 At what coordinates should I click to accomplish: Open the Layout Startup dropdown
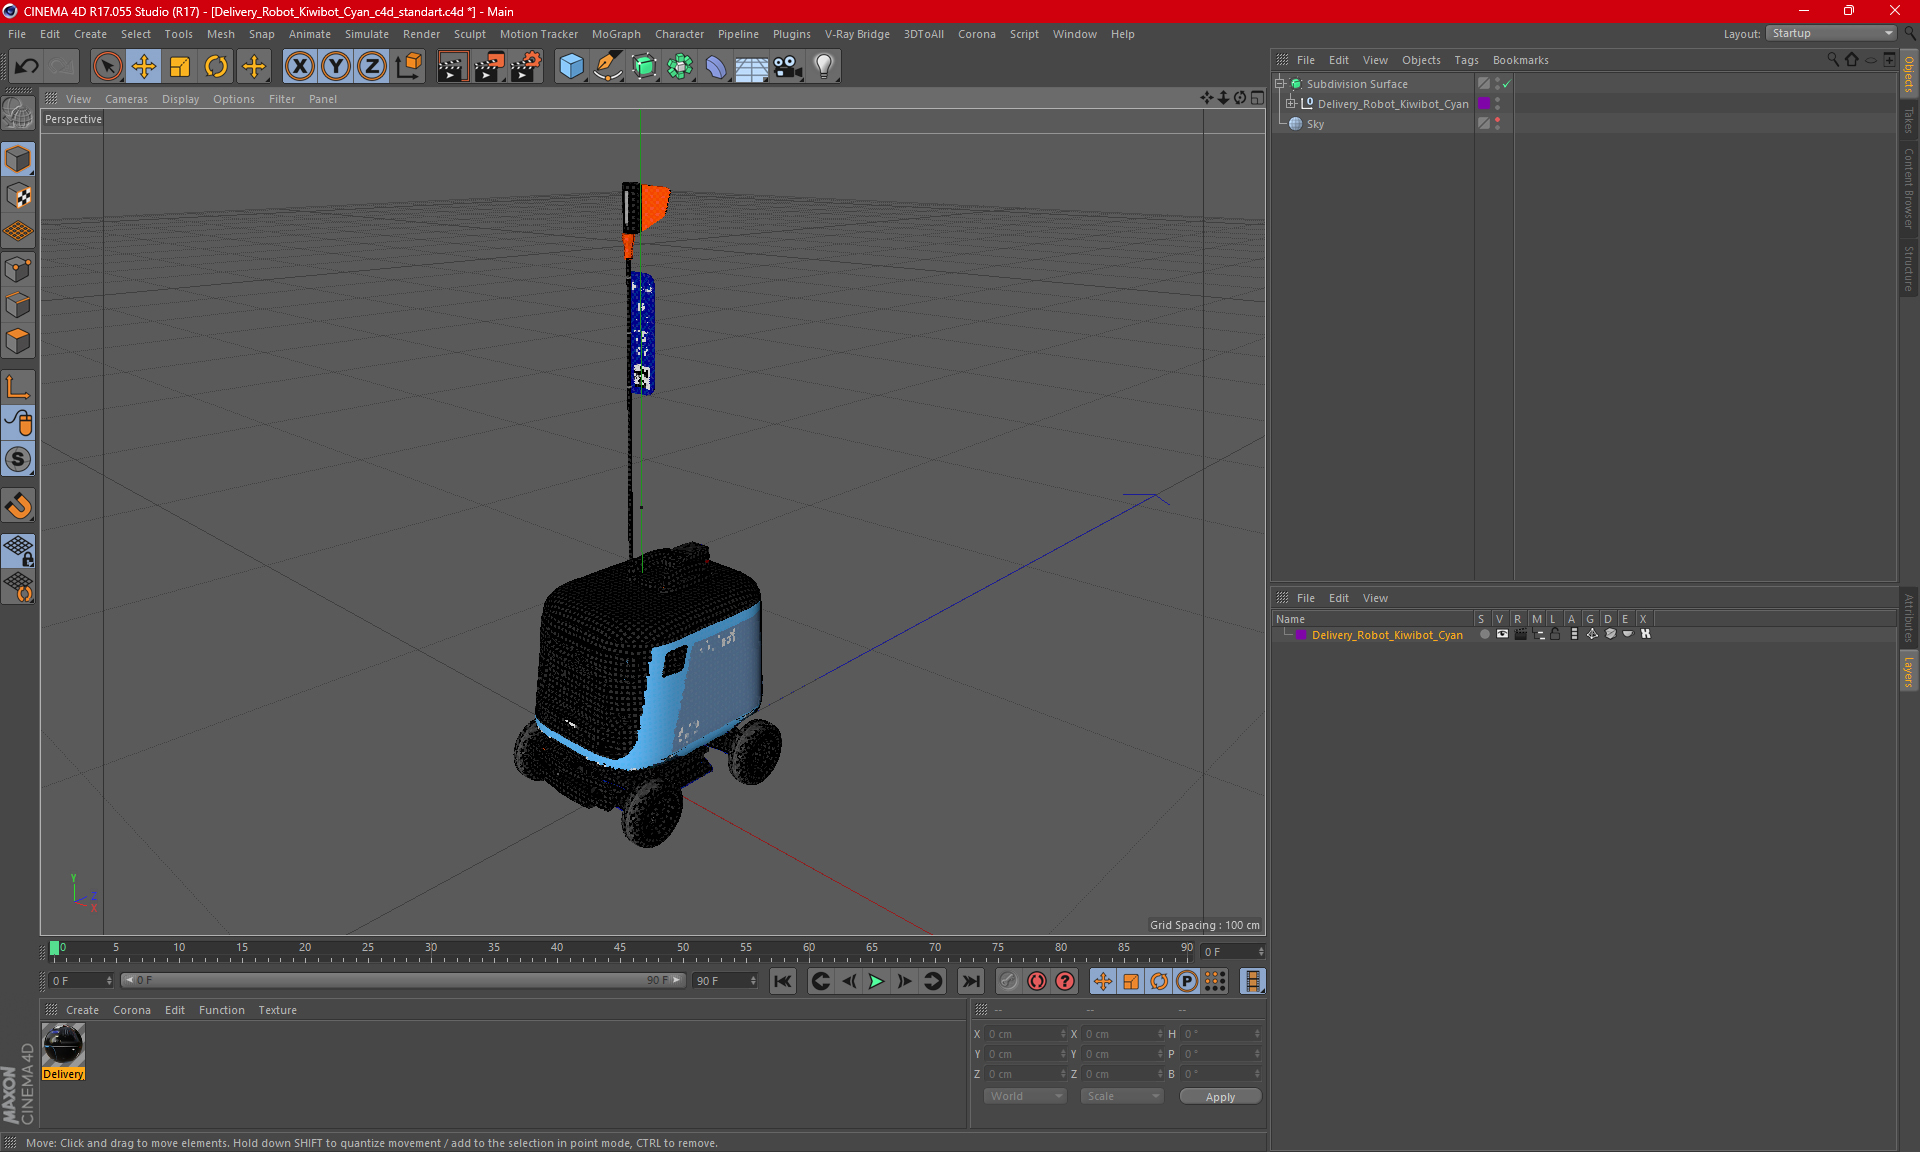[x=1831, y=33]
